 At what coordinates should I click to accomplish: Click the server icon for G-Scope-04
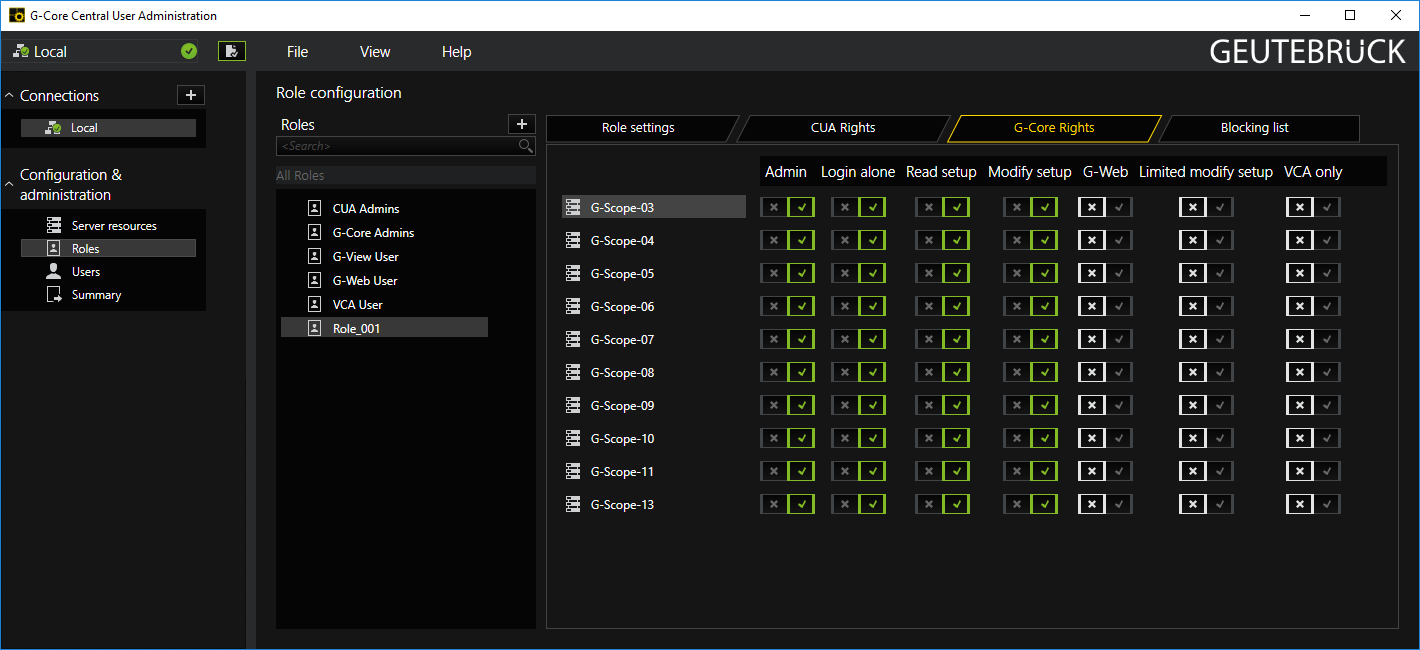coord(573,240)
